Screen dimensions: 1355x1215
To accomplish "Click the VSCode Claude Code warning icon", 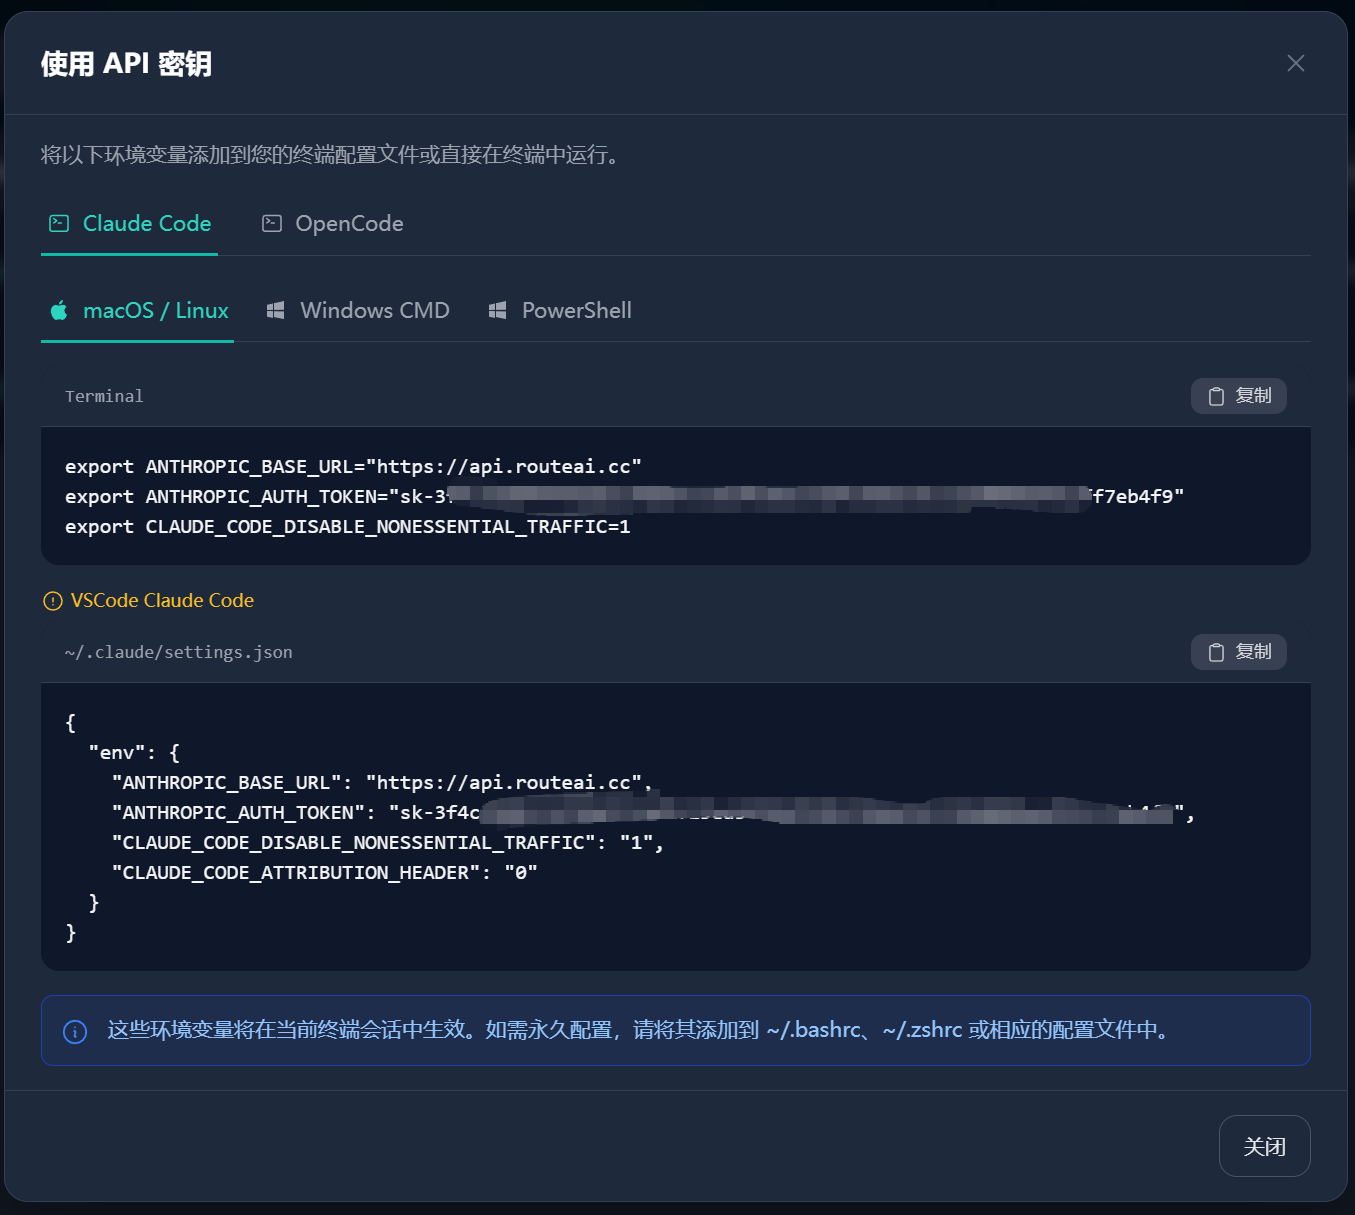I will point(53,601).
